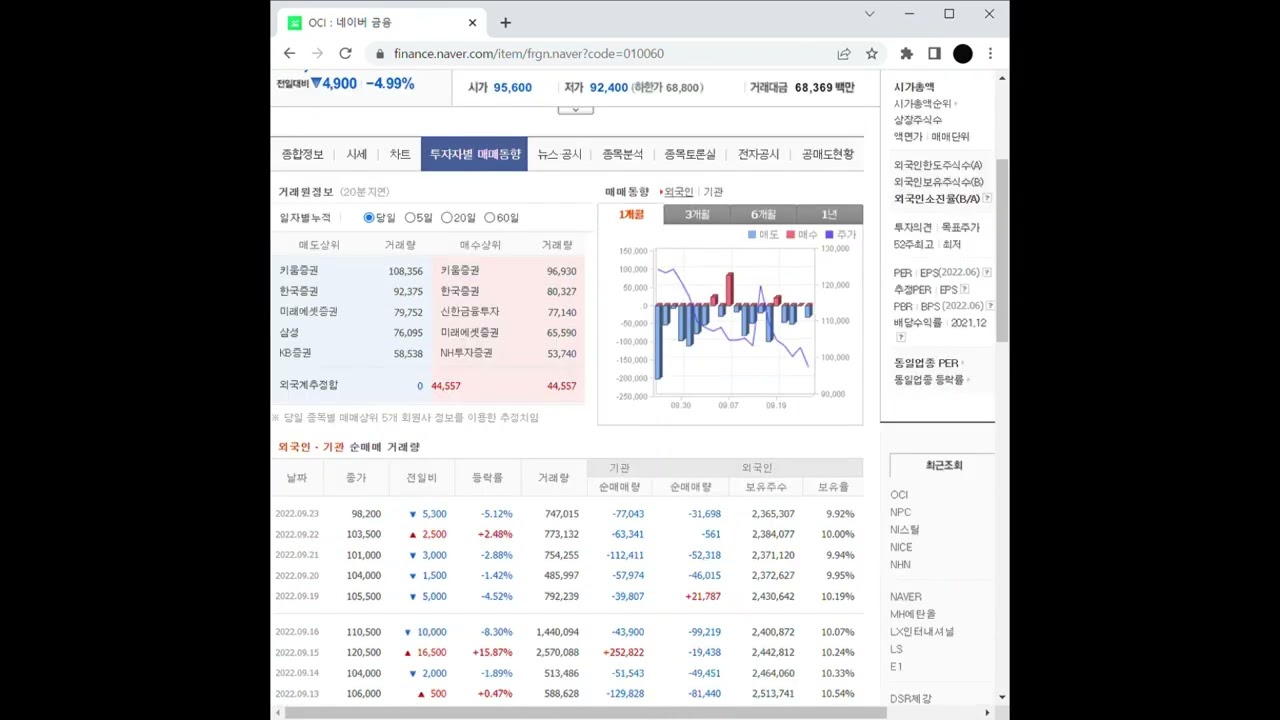Click the 2022.09.23 date cell
Screen dimensions: 1280x720
pyautogui.click(x=297, y=514)
